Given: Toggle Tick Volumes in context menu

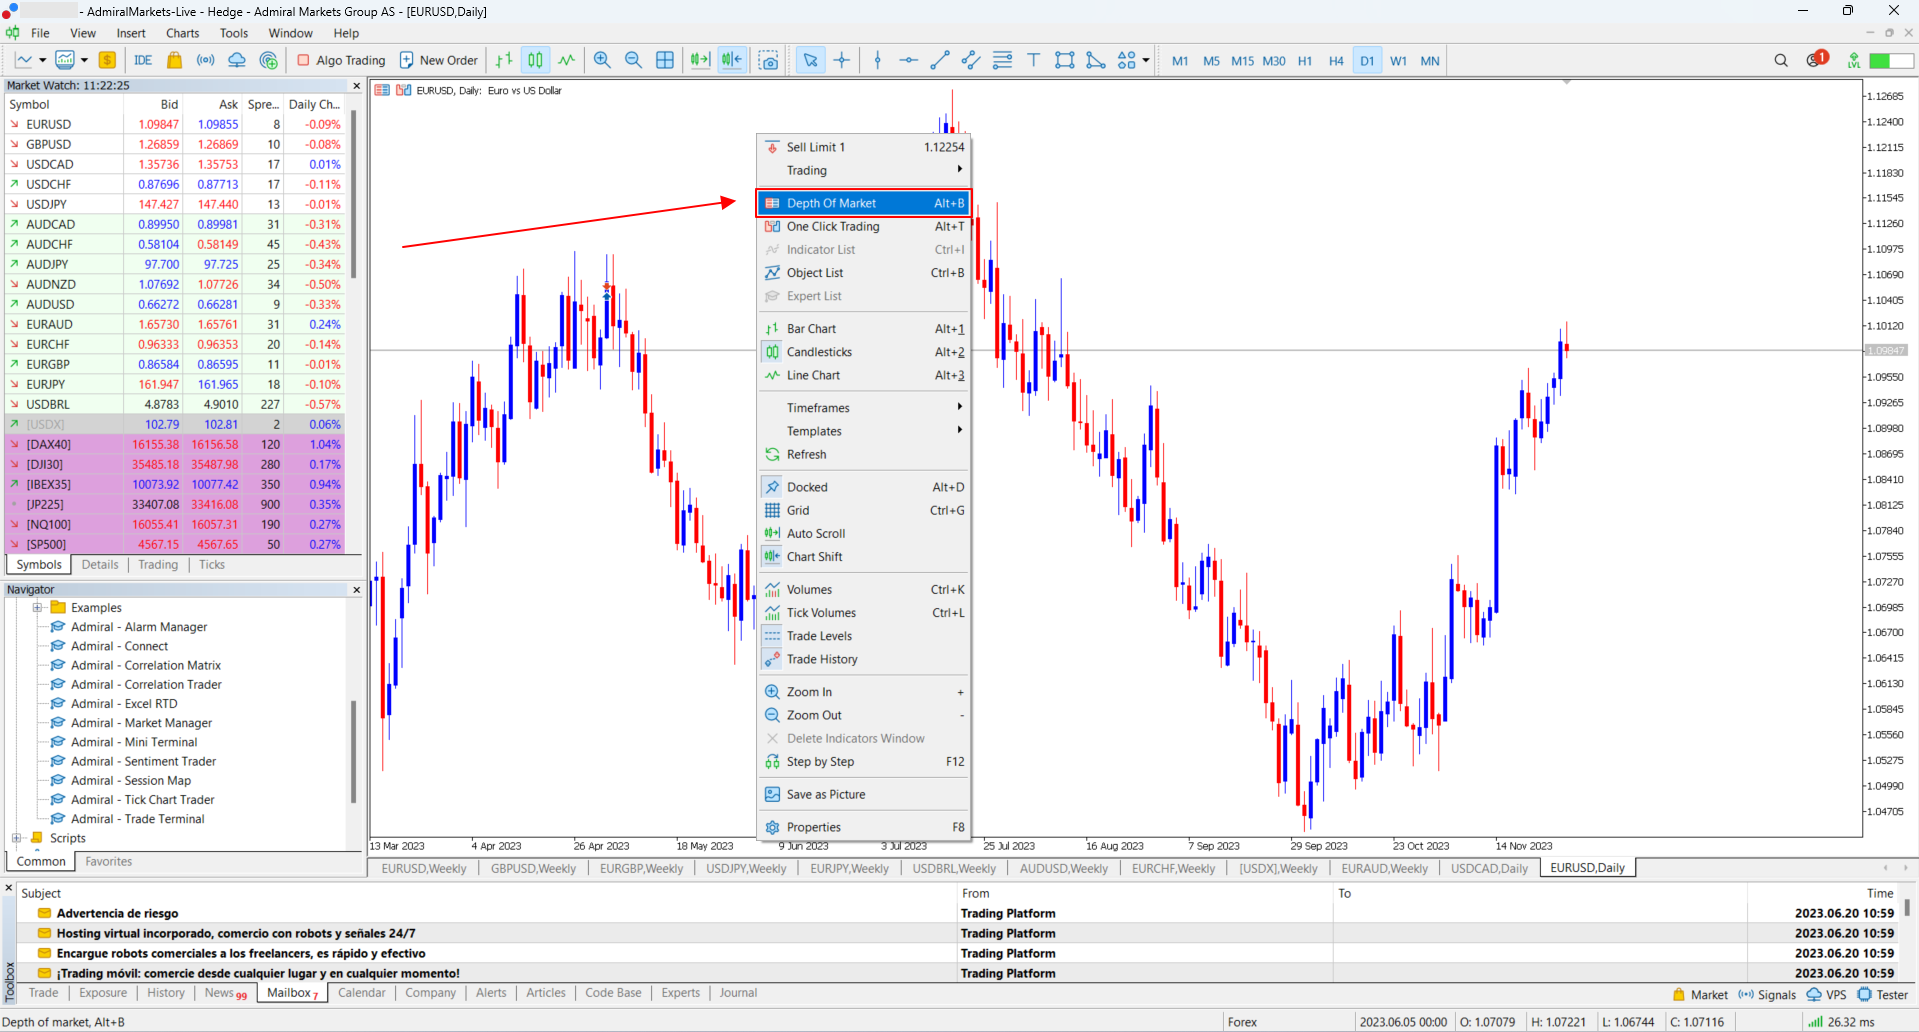Looking at the screenshot, I should pyautogui.click(x=864, y=612).
